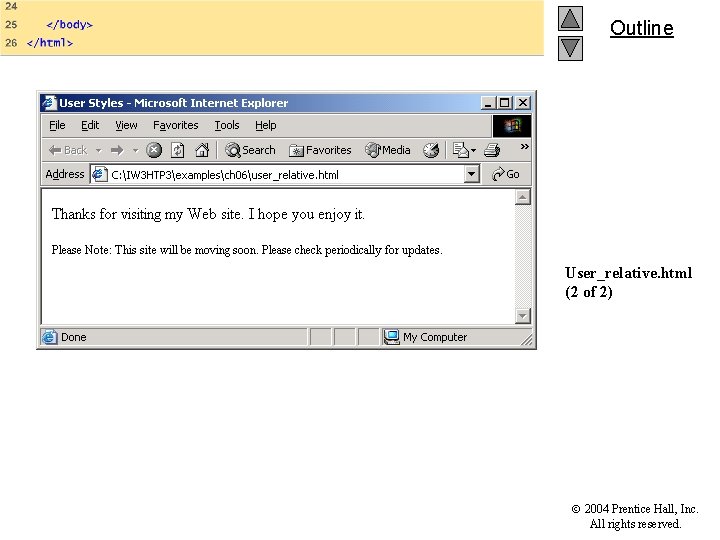
Task: Click the Stop loading icon
Action: click(x=154, y=150)
